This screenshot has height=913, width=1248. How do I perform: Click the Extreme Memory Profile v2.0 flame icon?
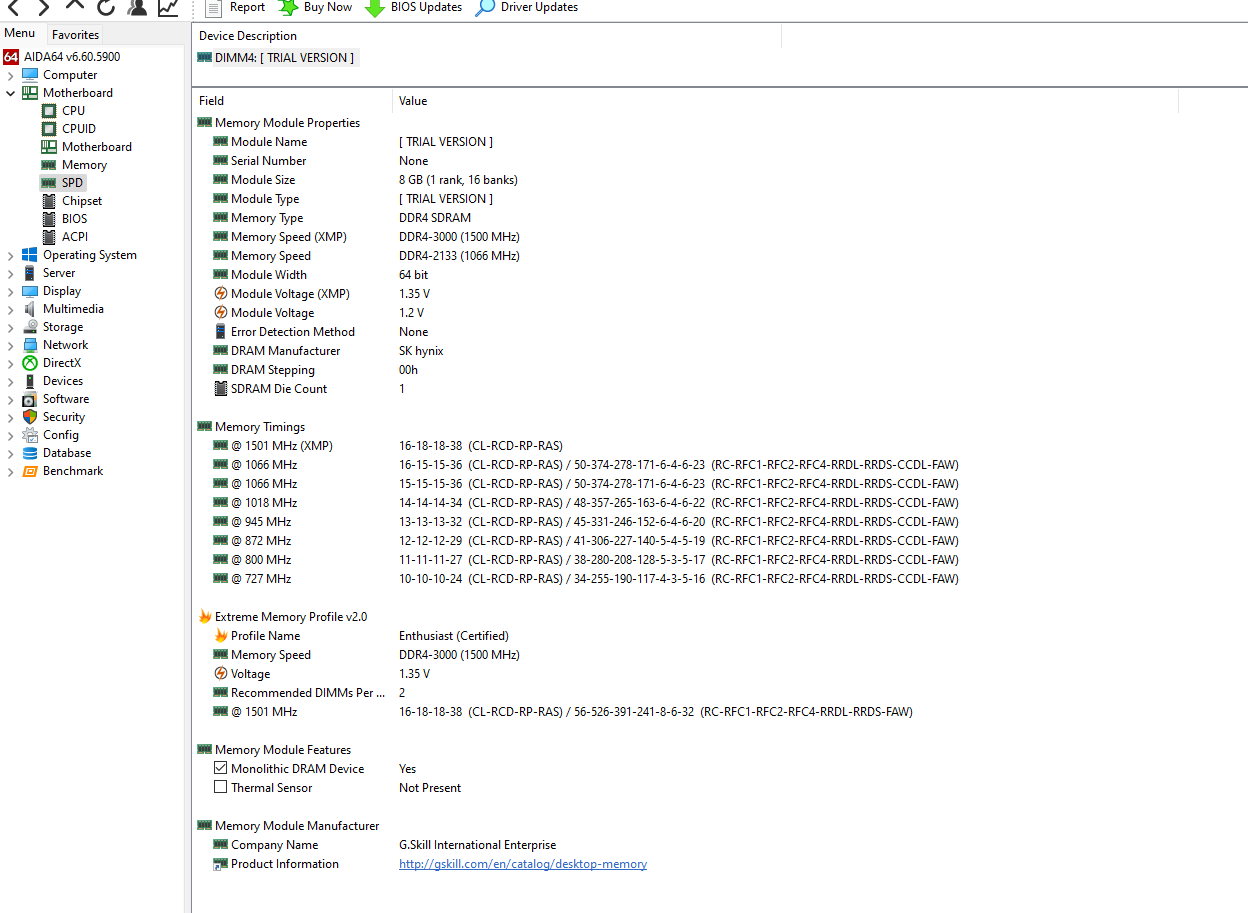[x=205, y=617]
